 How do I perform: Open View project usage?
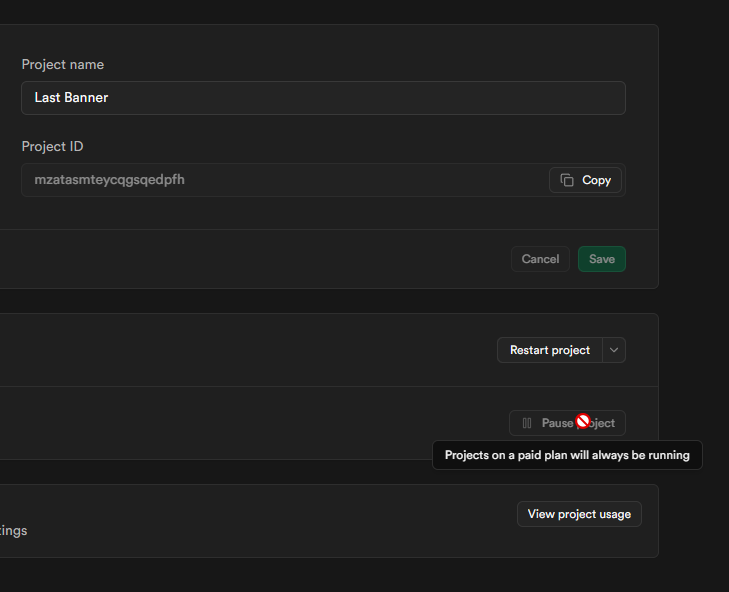[579, 514]
